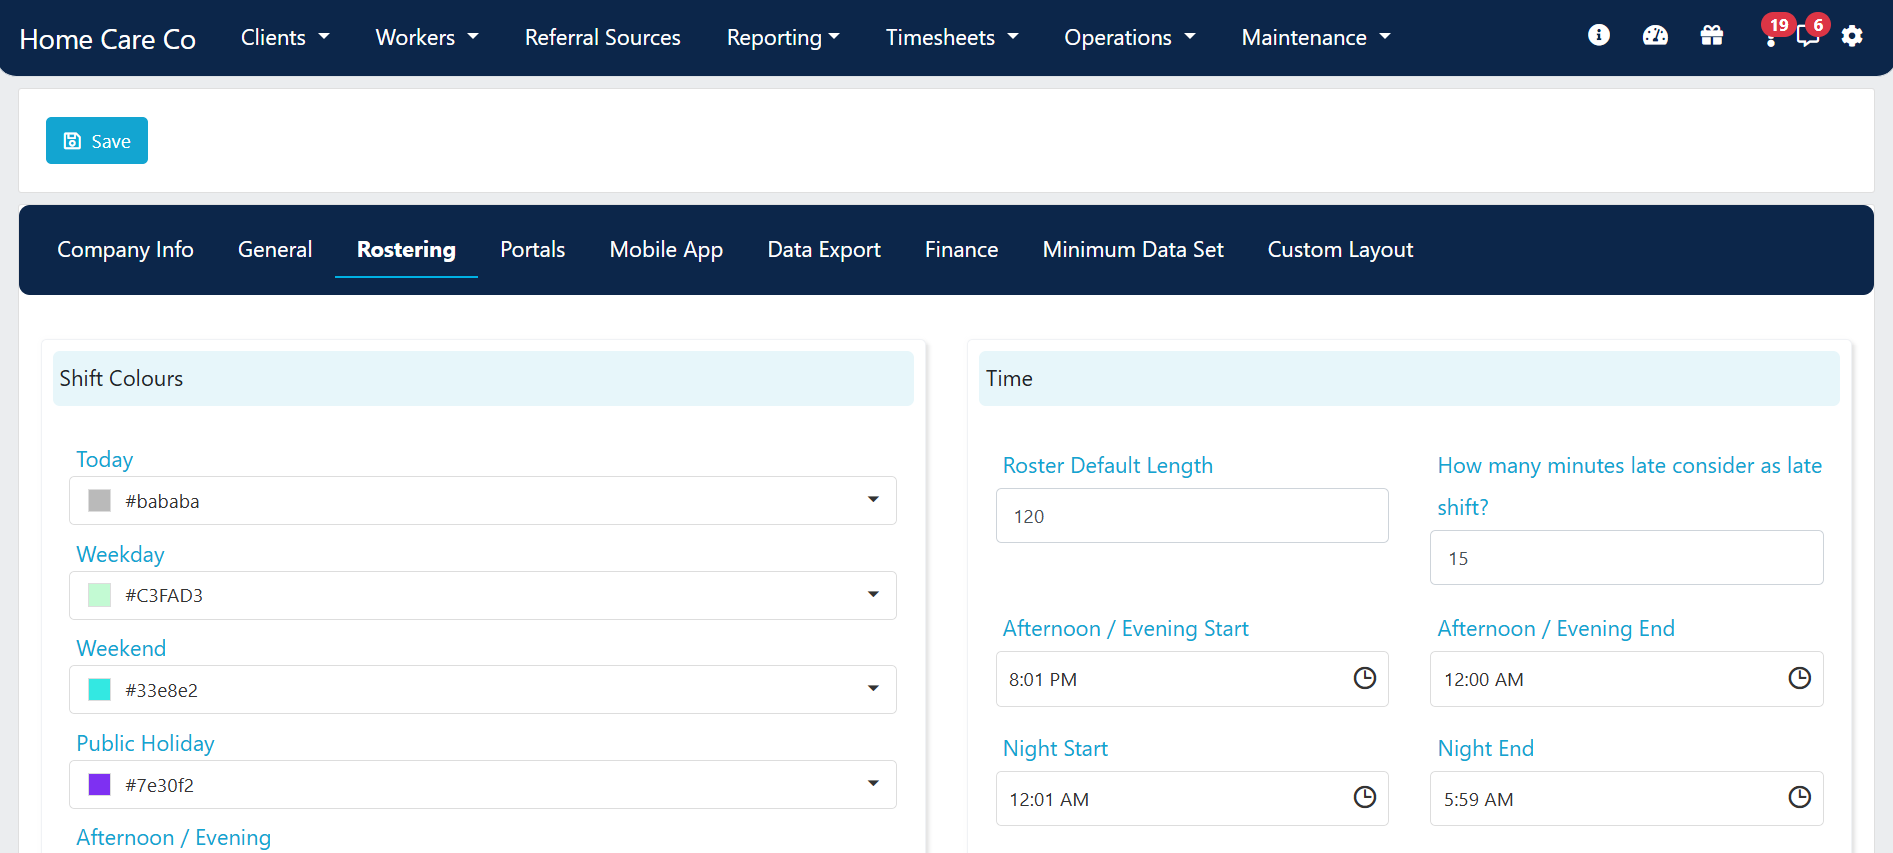1893x853 pixels.
Task: Click clock icon in Afternoon / Evening End
Action: coord(1799,678)
